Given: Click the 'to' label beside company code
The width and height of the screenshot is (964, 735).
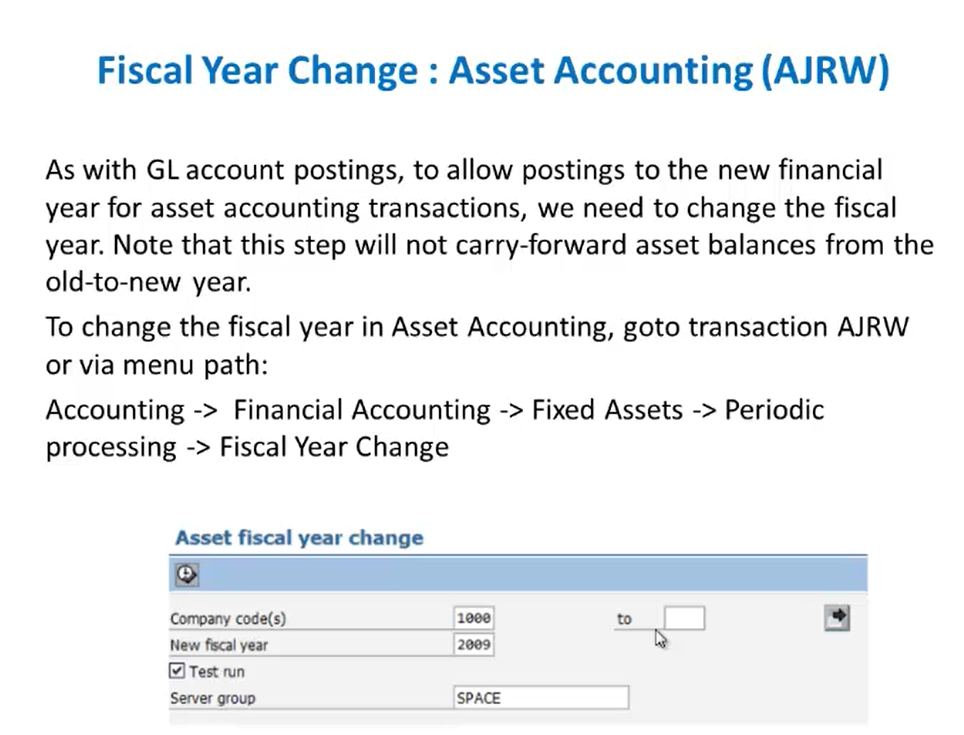Looking at the screenshot, I should (x=624, y=619).
